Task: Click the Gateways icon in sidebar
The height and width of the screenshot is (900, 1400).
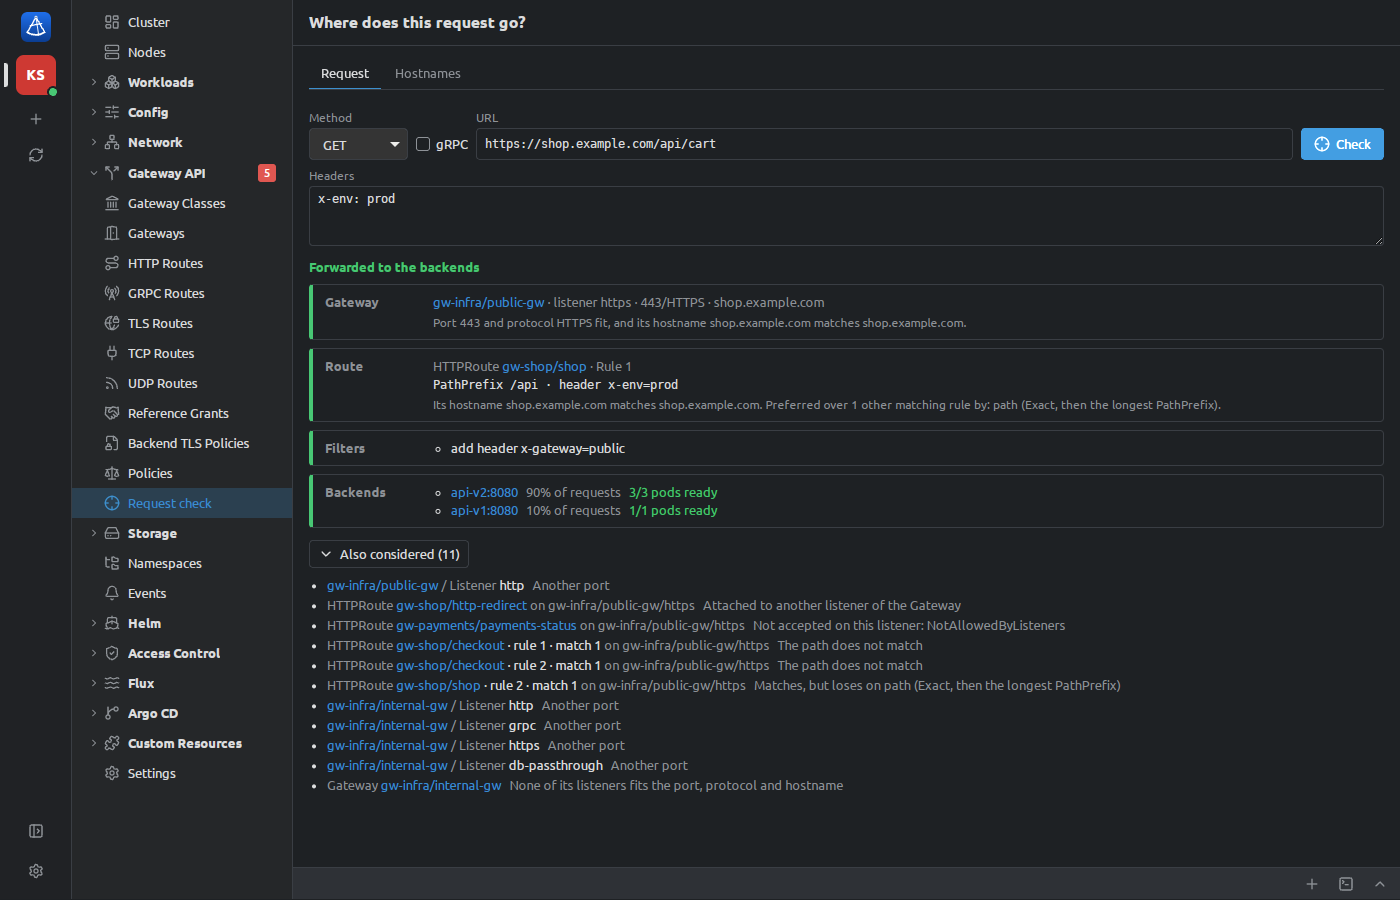Action: pos(112,233)
